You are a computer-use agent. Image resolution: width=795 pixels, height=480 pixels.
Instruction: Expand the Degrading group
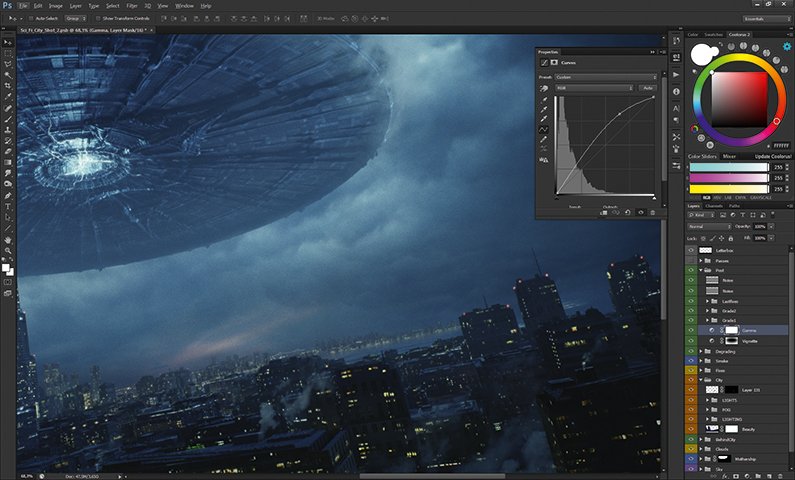point(701,351)
